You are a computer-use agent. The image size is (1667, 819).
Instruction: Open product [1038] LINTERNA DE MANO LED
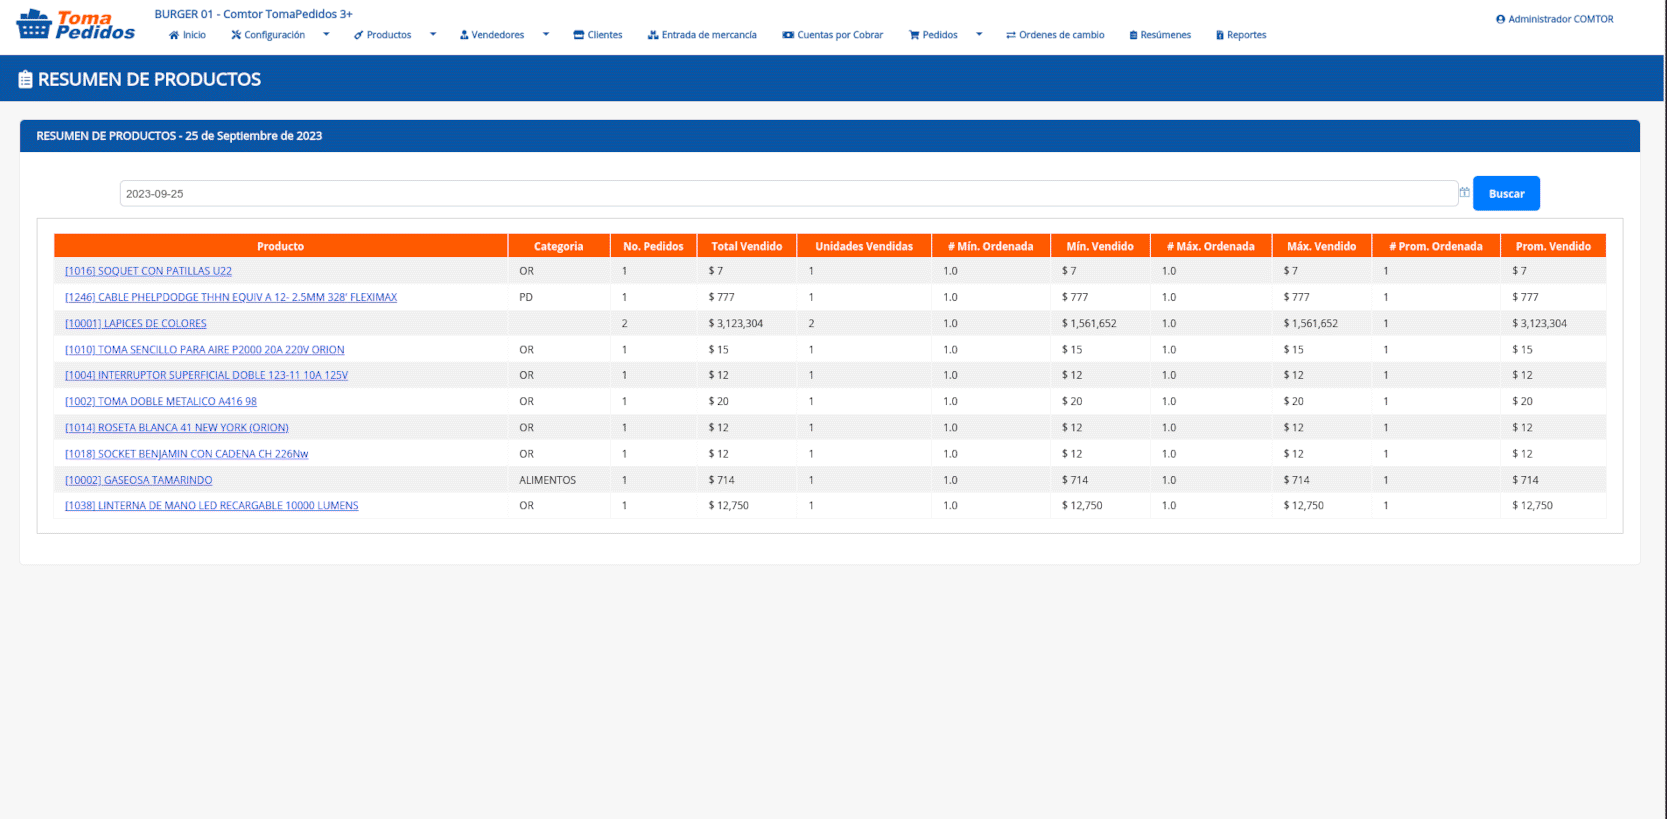(212, 506)
